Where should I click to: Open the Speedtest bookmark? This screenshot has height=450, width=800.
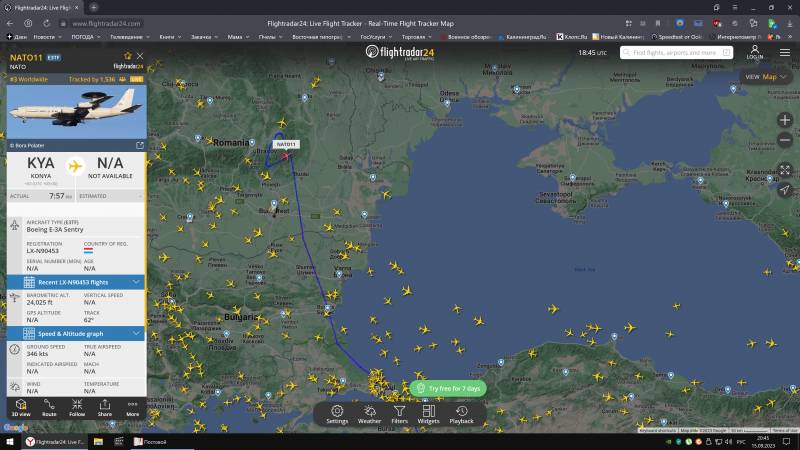(677, 37)
